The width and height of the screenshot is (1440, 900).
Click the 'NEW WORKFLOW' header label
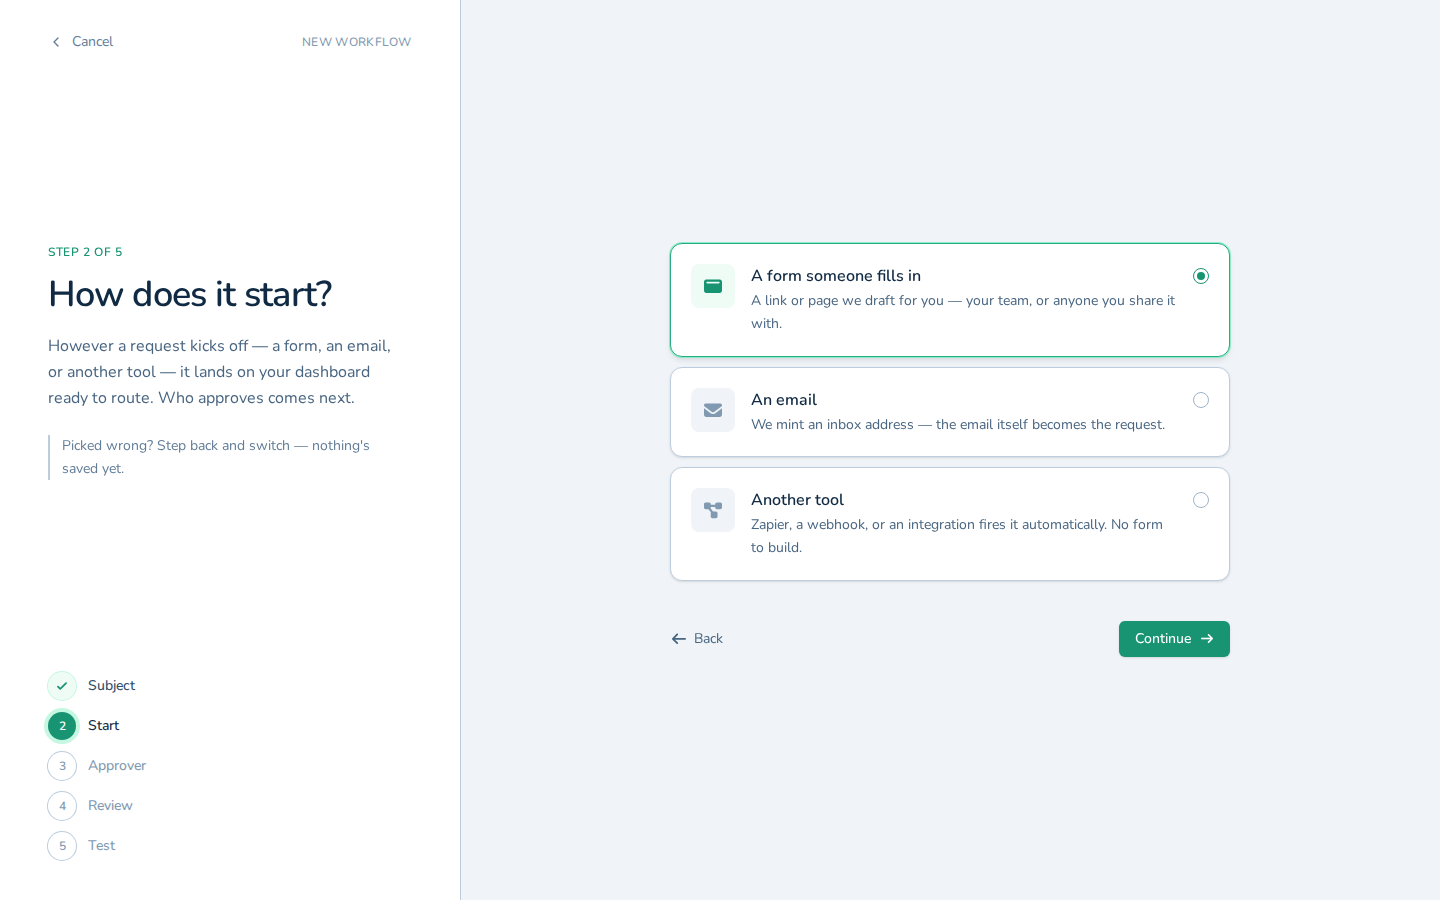pyautogui.click(x=356, y=42)
